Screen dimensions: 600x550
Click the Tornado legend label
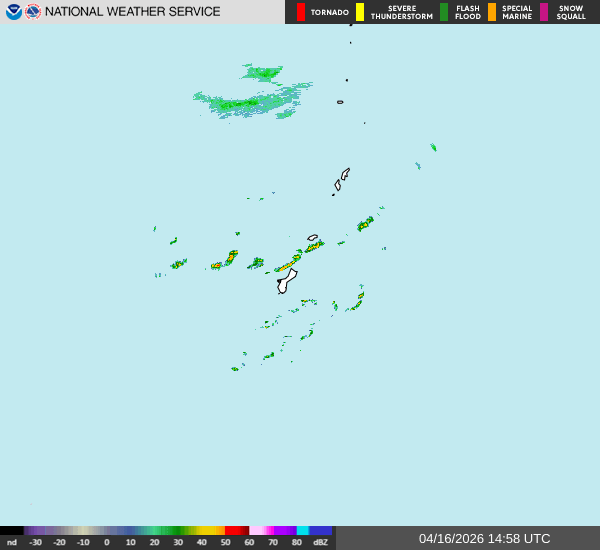(330, 13)
